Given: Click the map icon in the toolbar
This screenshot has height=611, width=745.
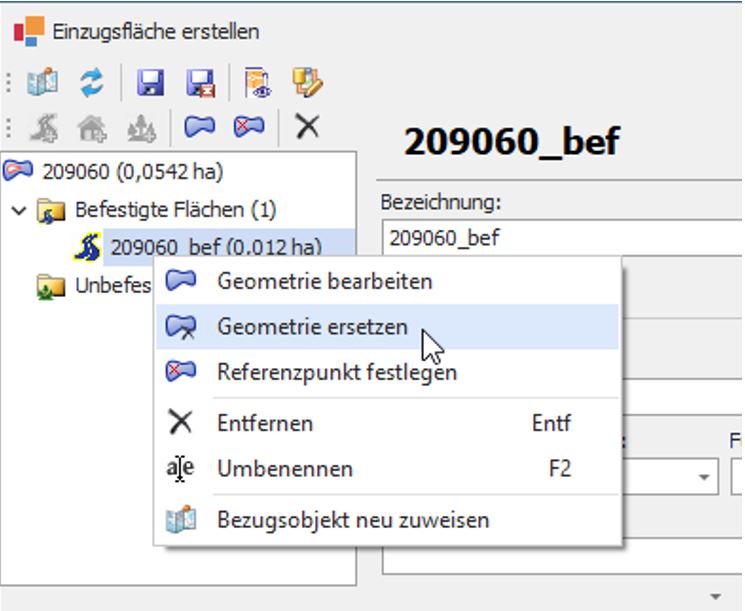Looking at the screenshot, I should click(x=43, y=82).
